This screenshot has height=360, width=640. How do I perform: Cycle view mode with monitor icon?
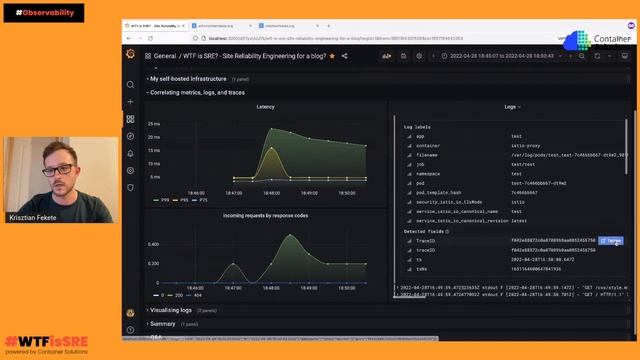(624, 56)
